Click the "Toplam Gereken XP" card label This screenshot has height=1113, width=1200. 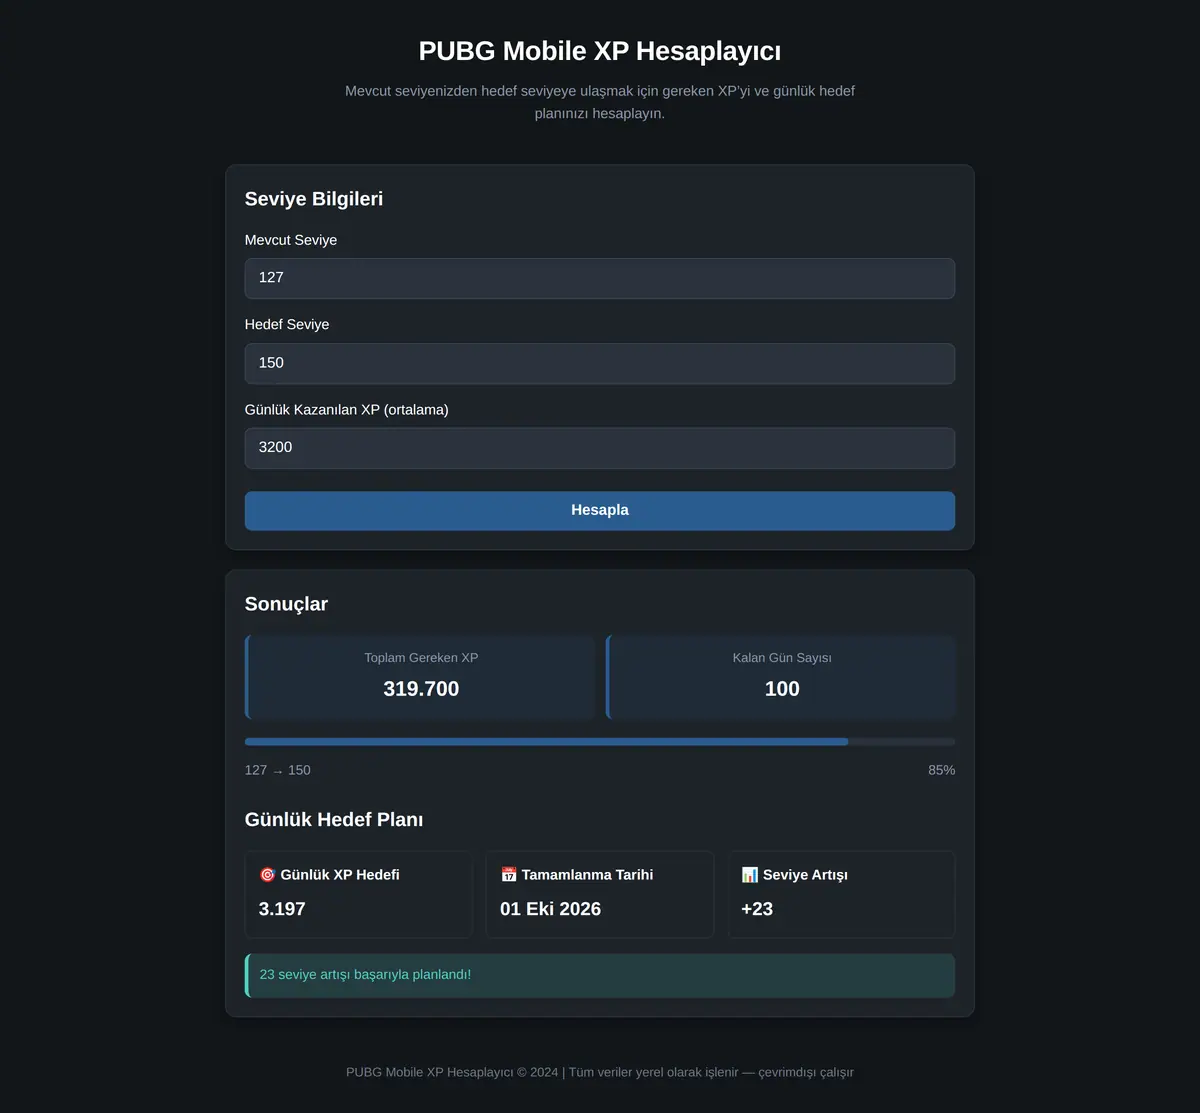pos(421,658)
